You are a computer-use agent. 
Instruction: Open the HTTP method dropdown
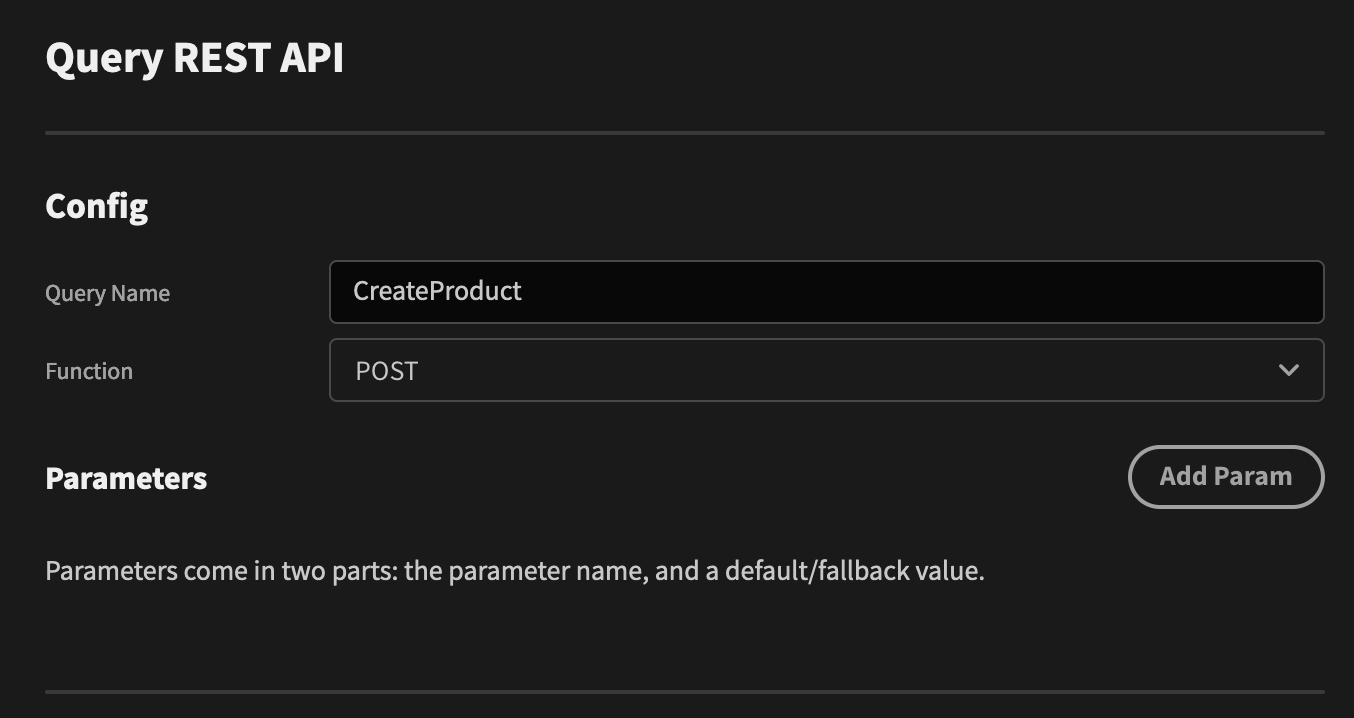click(826, 370)
